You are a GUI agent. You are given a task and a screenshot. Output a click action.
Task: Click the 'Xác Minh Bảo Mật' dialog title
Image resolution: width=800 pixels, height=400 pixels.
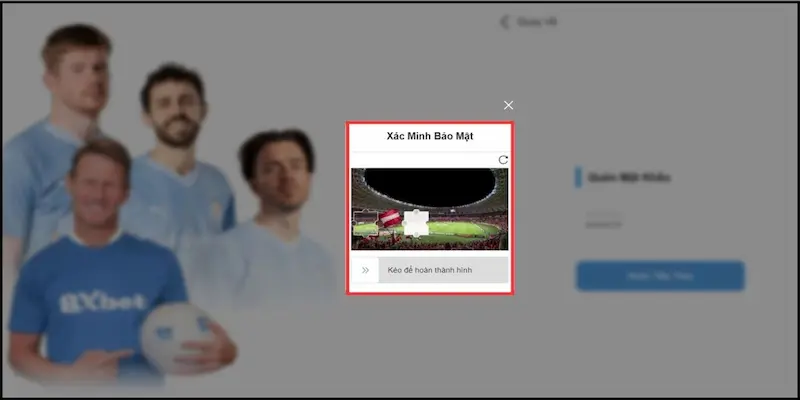(x=429, y=136)
